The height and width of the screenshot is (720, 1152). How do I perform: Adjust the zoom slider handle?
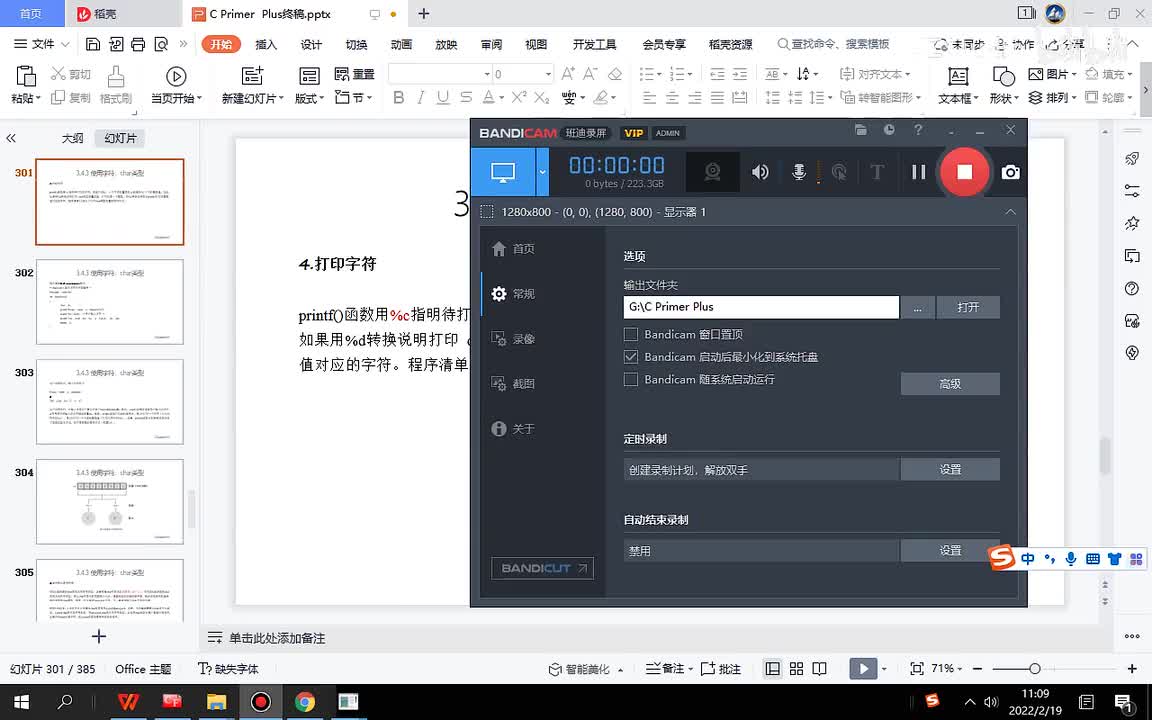[1034, 669]
